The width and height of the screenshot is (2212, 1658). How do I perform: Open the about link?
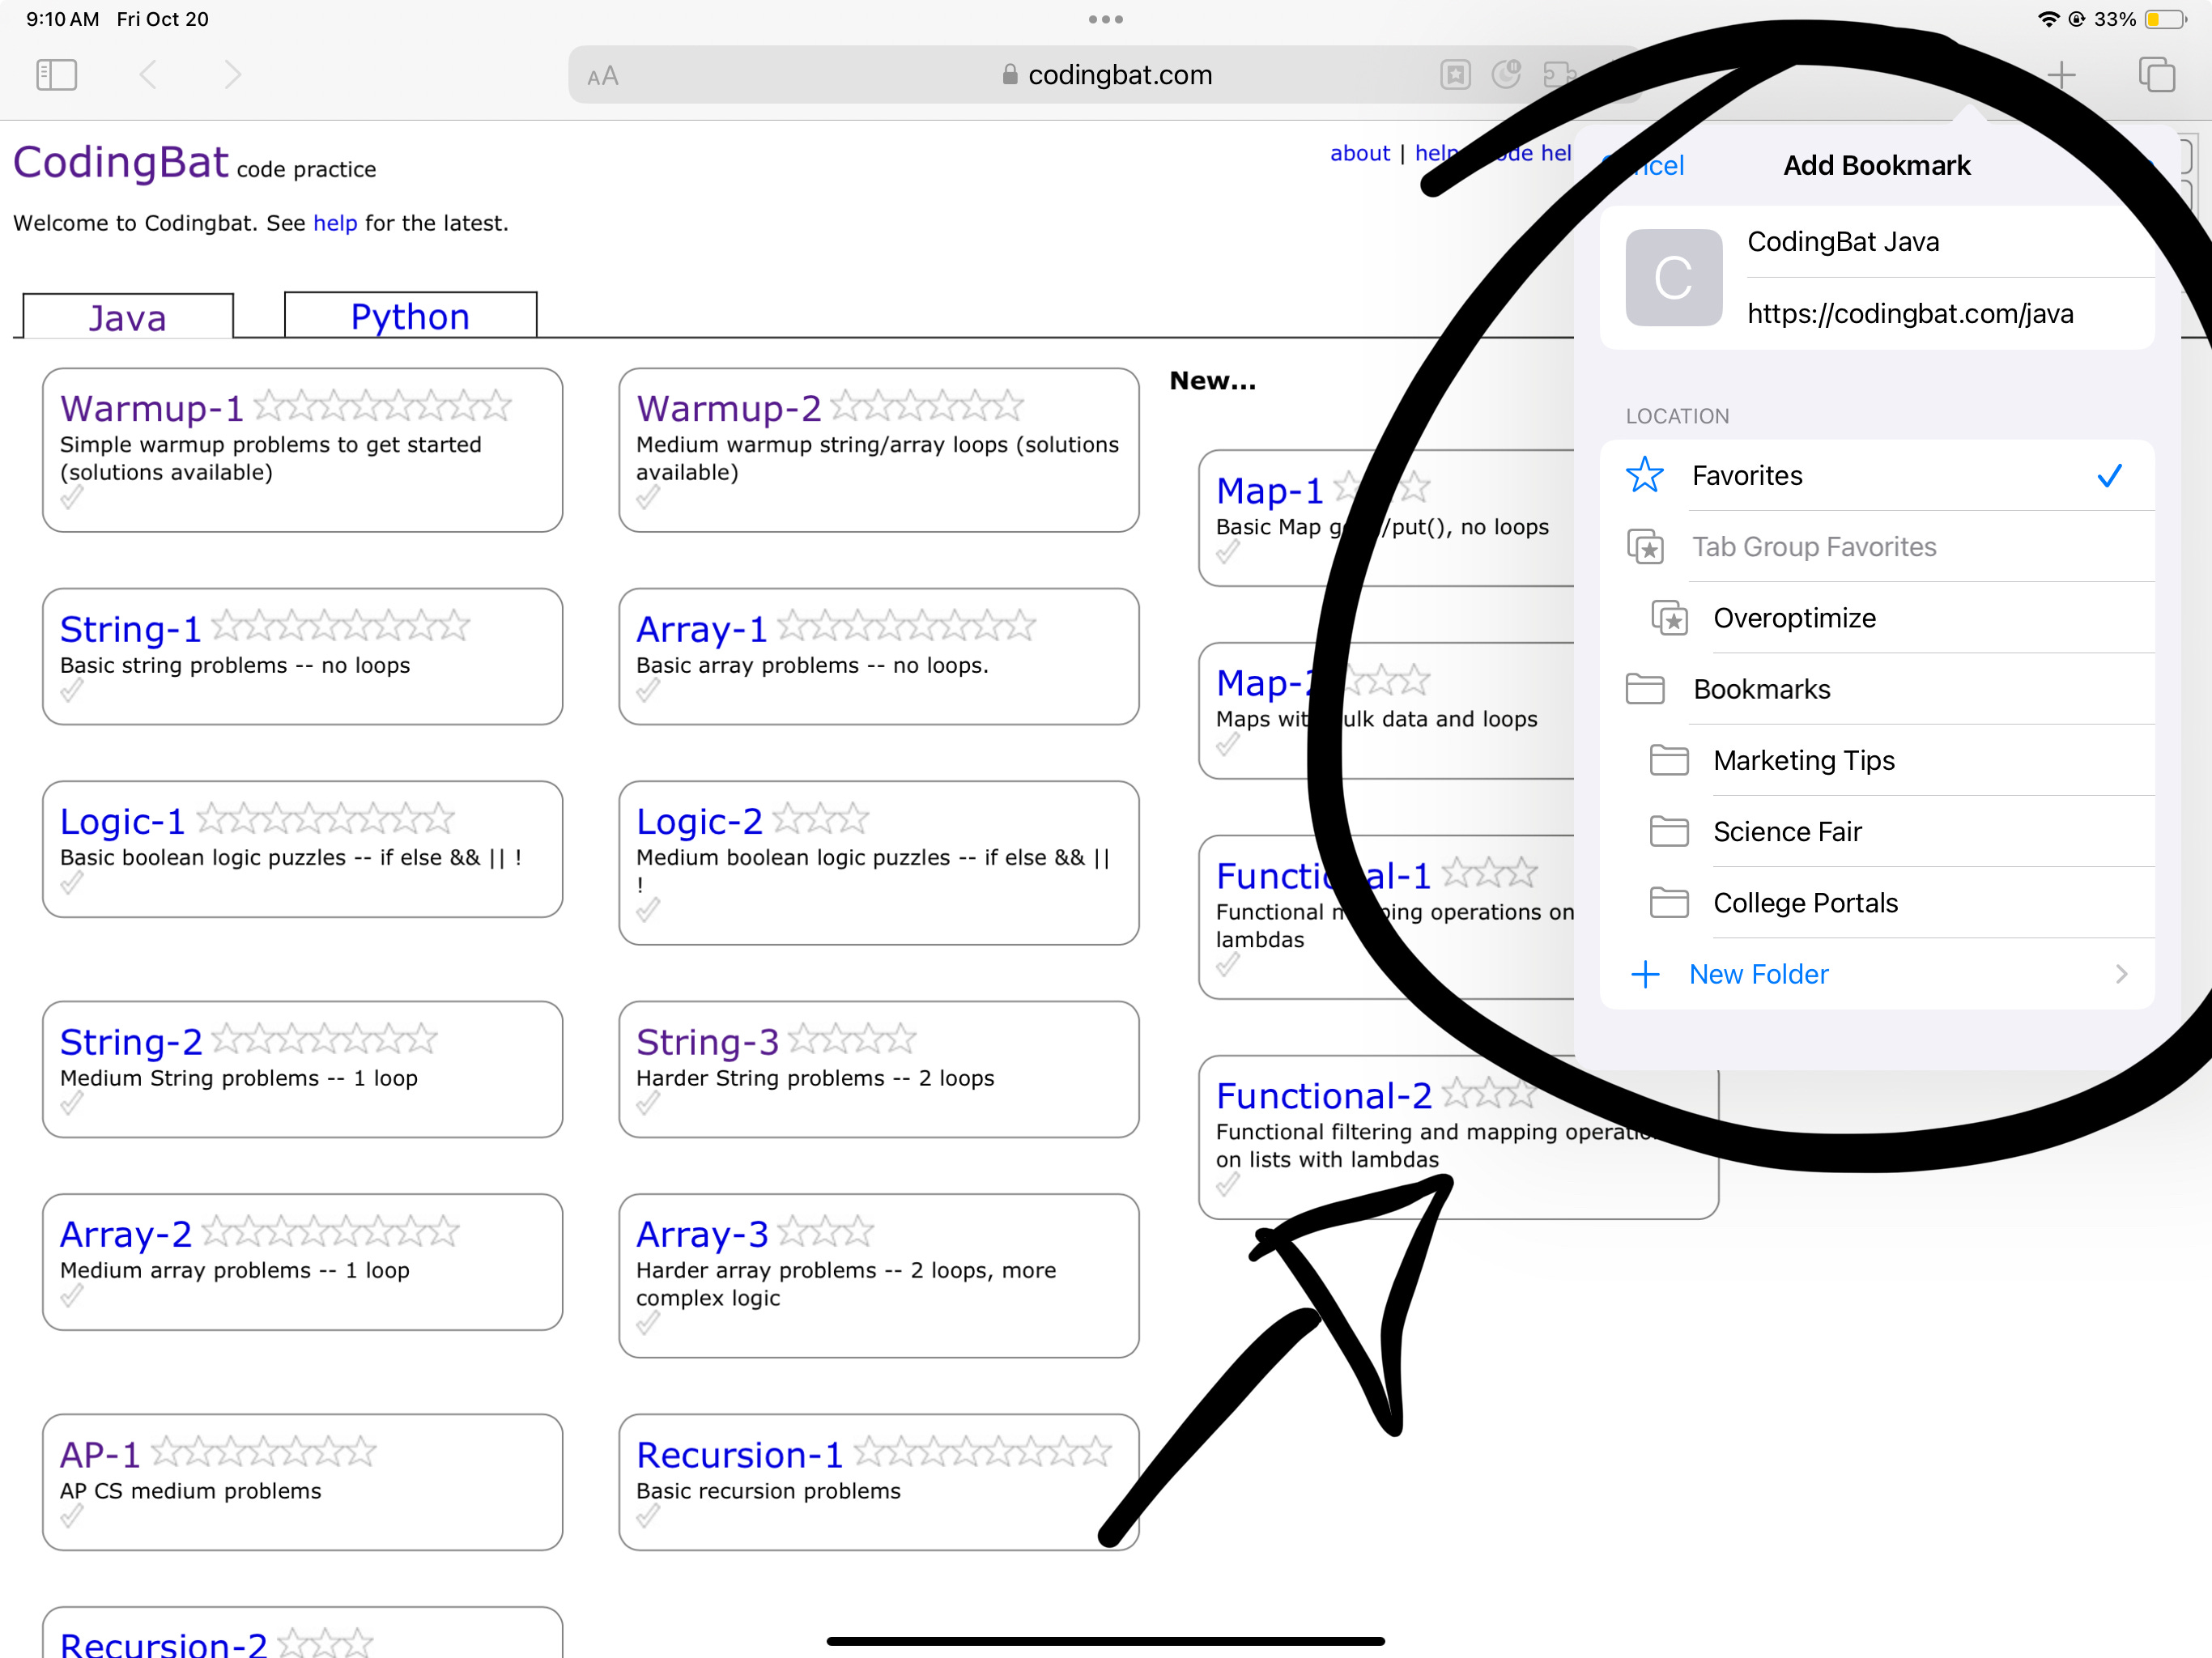(1359, 153)
